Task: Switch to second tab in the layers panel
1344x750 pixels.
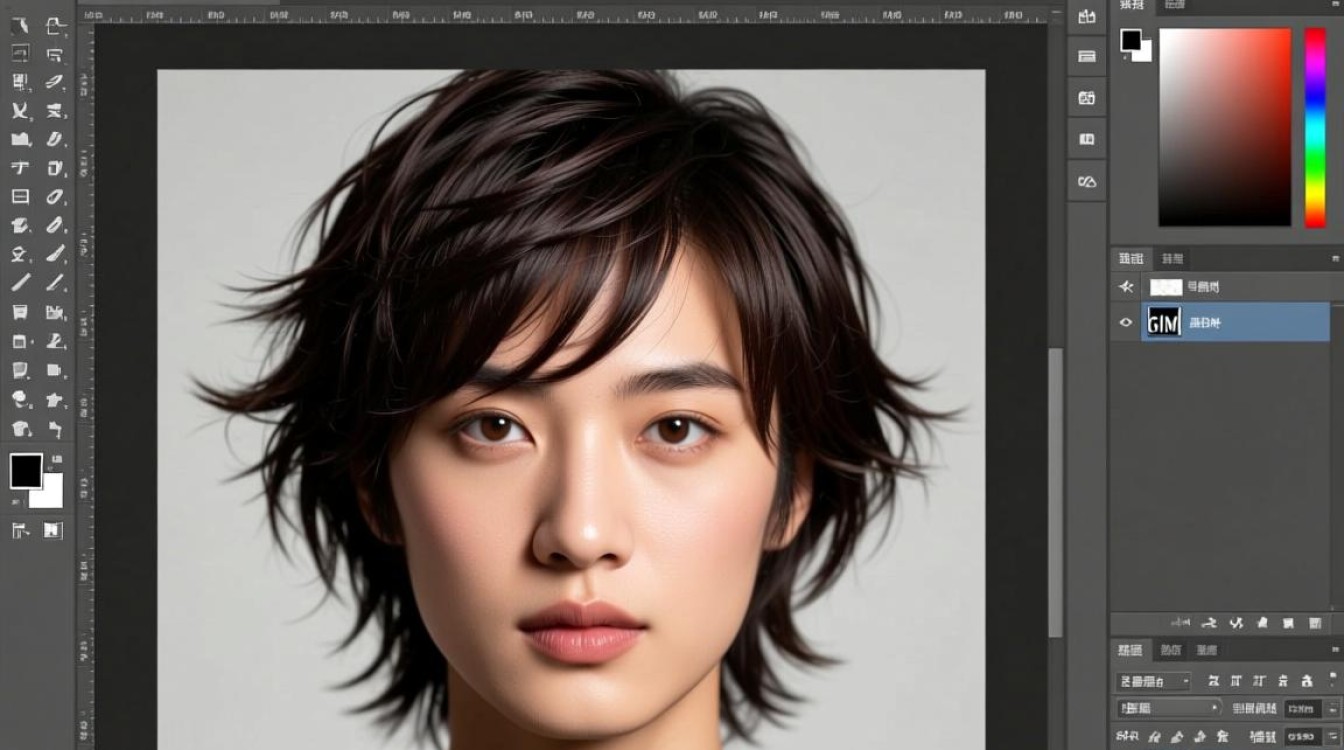Action: coord(1173,259)
